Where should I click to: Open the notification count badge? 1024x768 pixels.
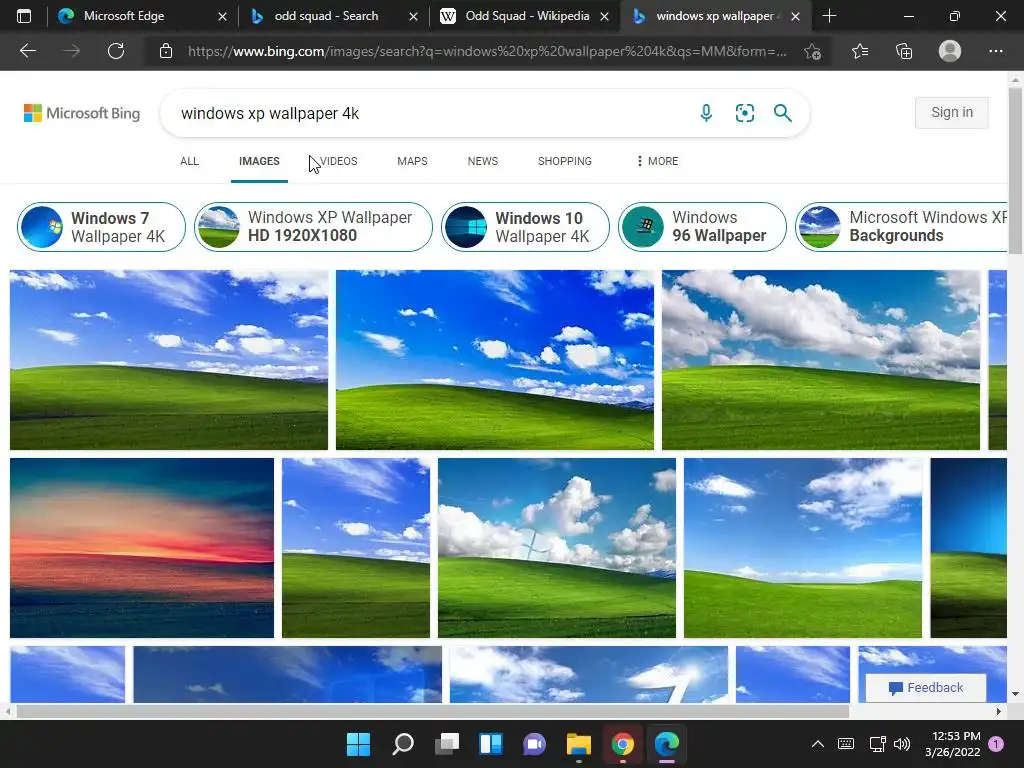(x=996, y=744)
